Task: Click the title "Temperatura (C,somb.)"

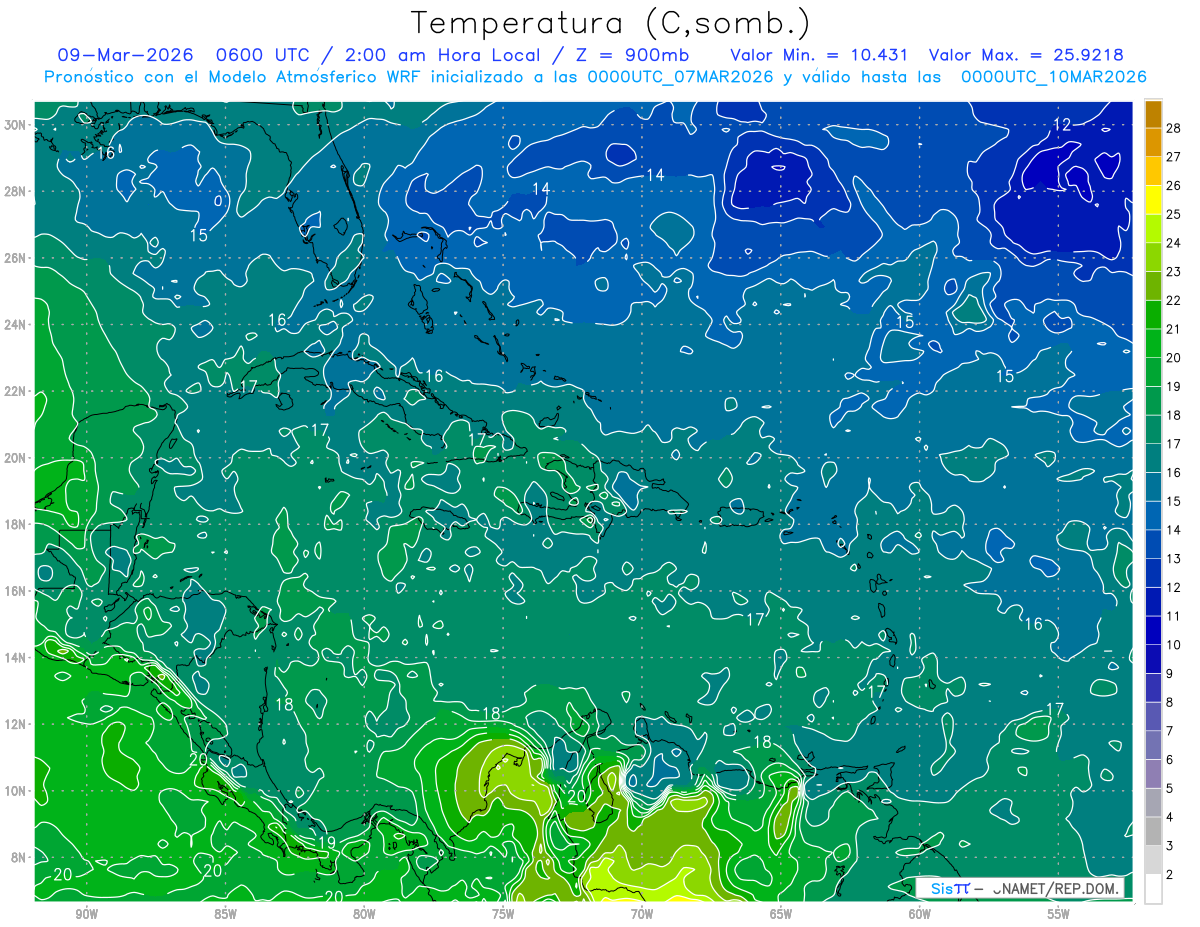Action: coord(611,22)
